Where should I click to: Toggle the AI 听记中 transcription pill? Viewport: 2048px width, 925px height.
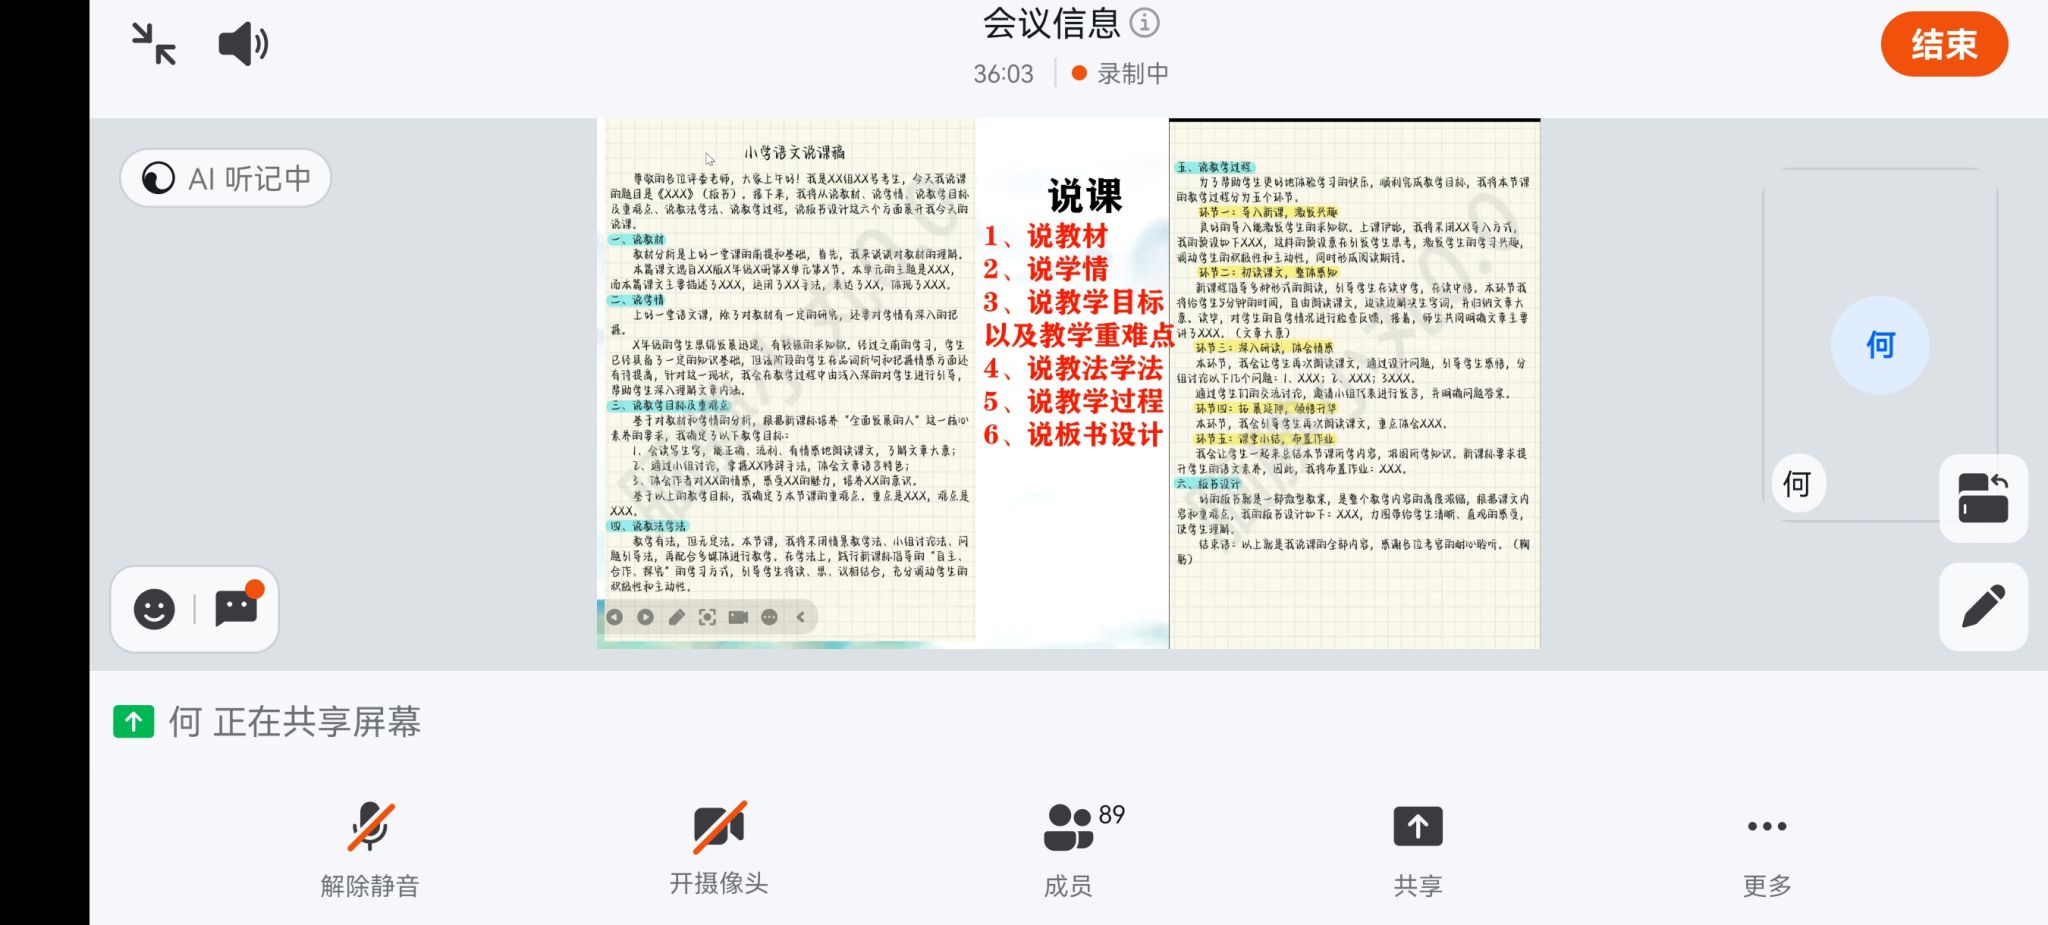[226, 178]
